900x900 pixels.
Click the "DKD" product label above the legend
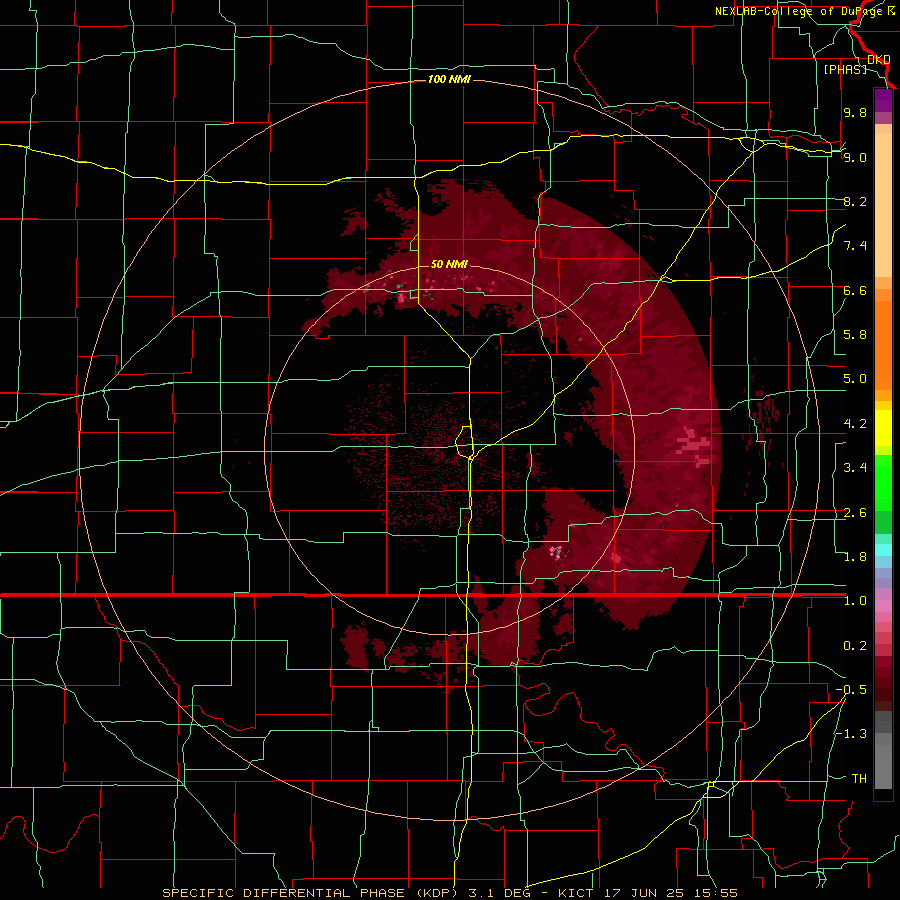[x=879, y=60]
